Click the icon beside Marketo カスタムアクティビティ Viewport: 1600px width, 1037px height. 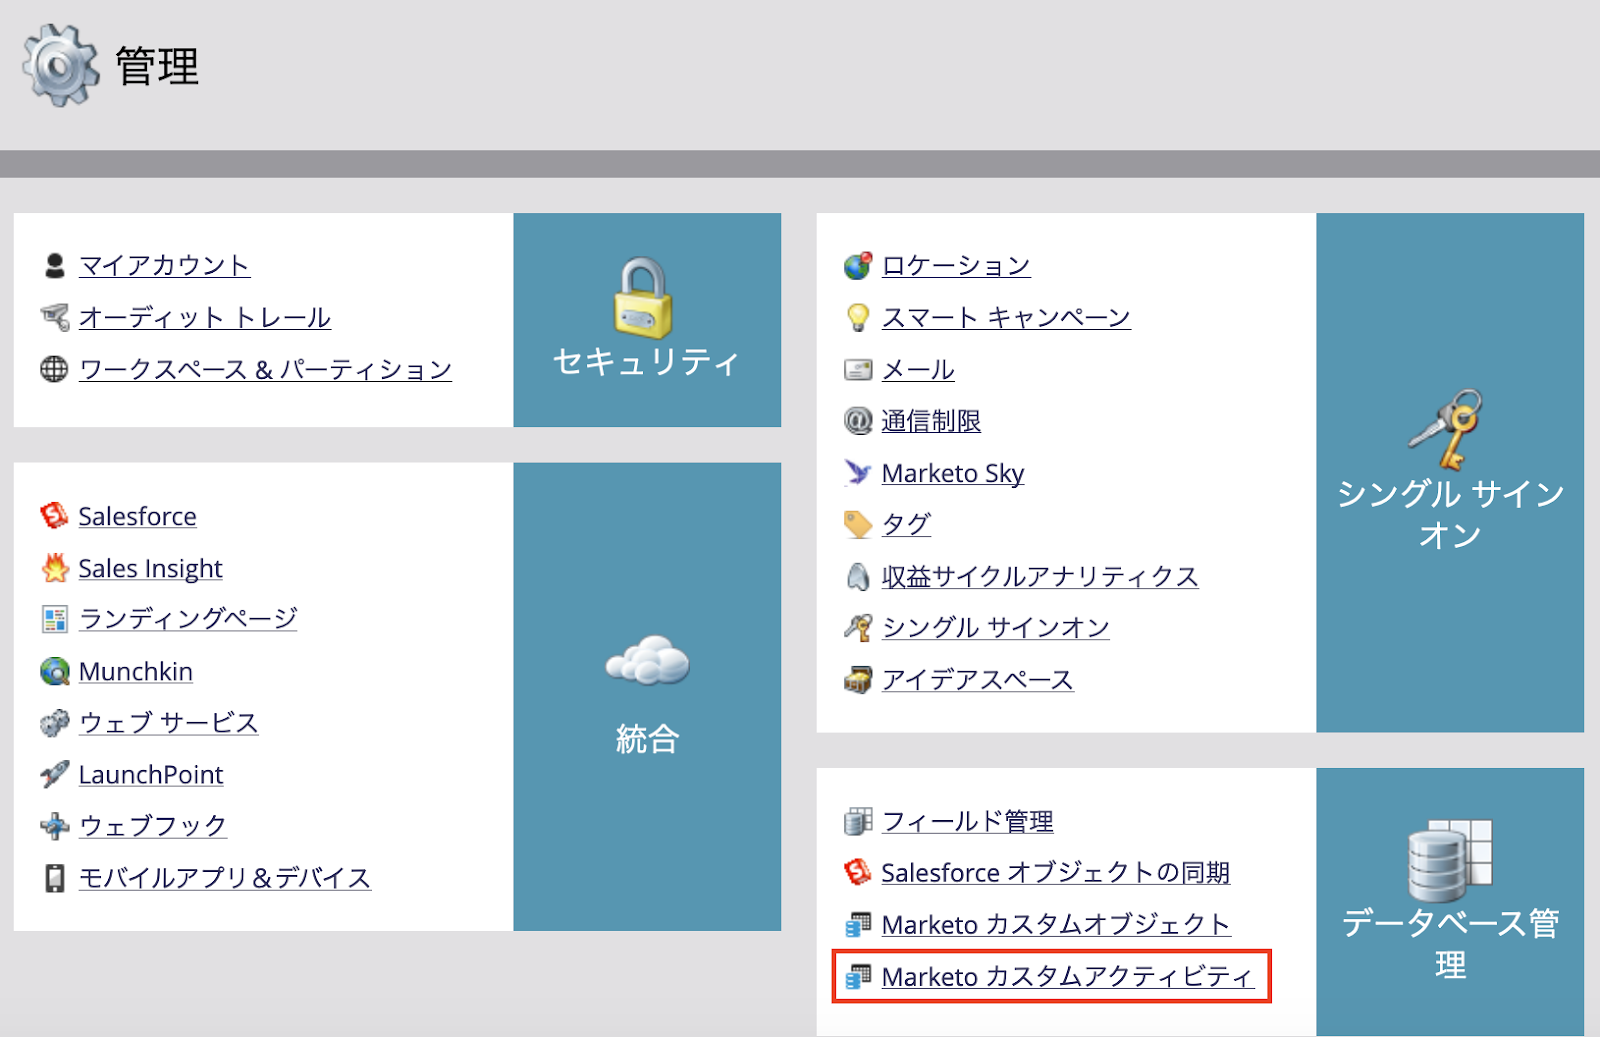pyautogui.click(x=857, y=976)
